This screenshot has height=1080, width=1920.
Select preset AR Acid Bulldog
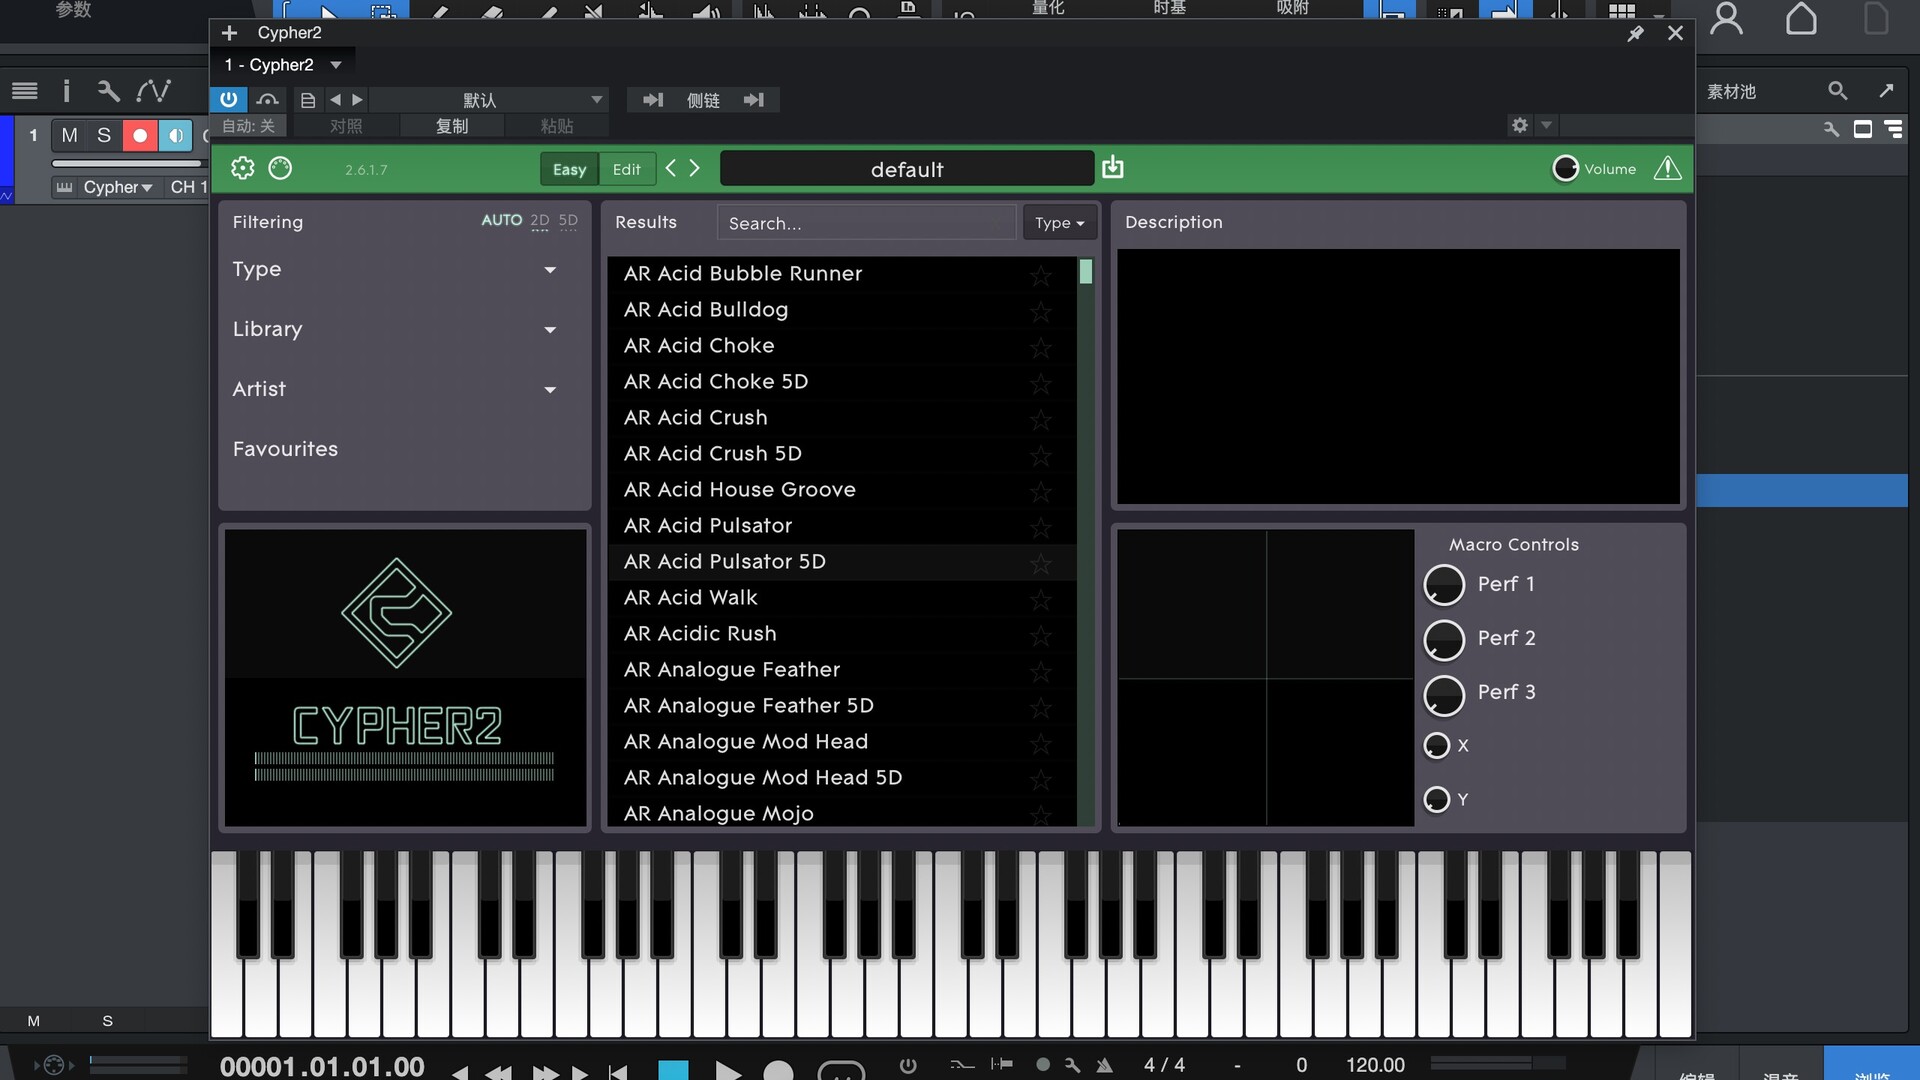842,310
